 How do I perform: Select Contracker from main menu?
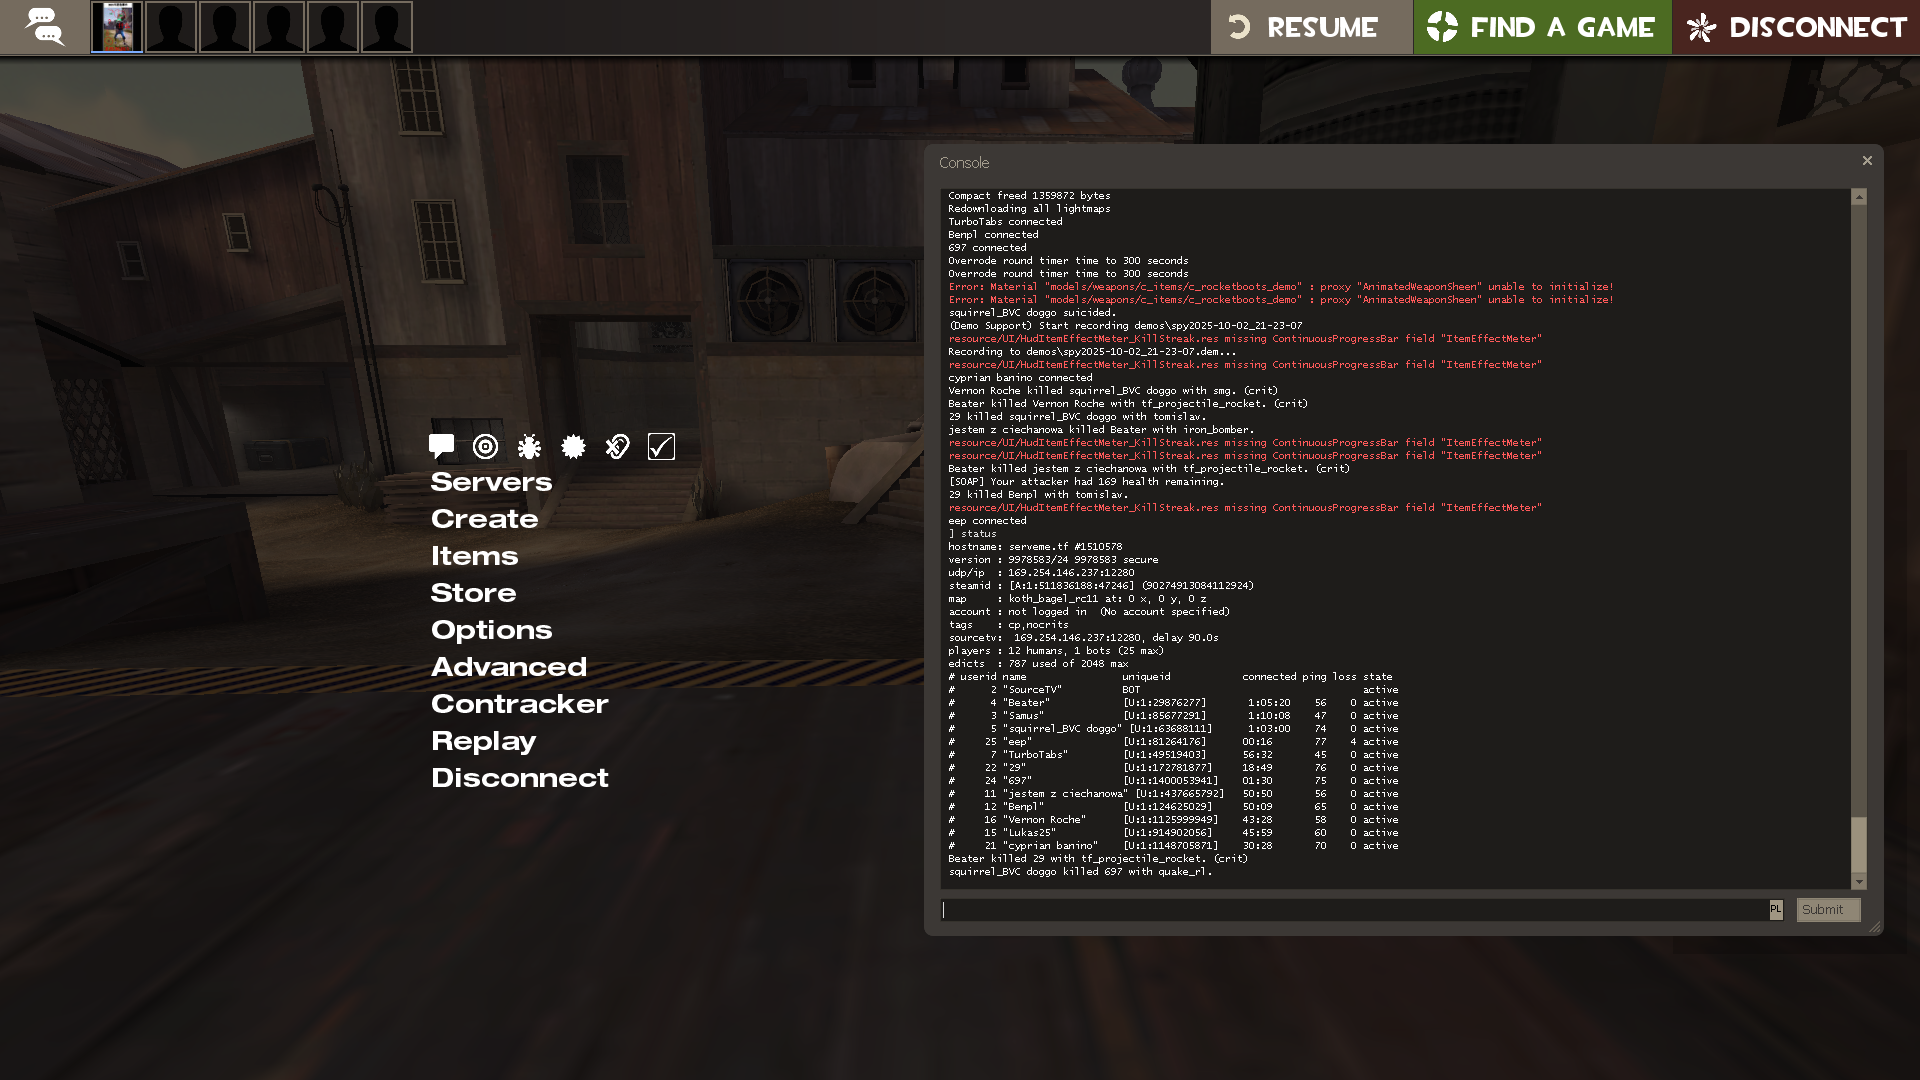[x=519, y=704]
